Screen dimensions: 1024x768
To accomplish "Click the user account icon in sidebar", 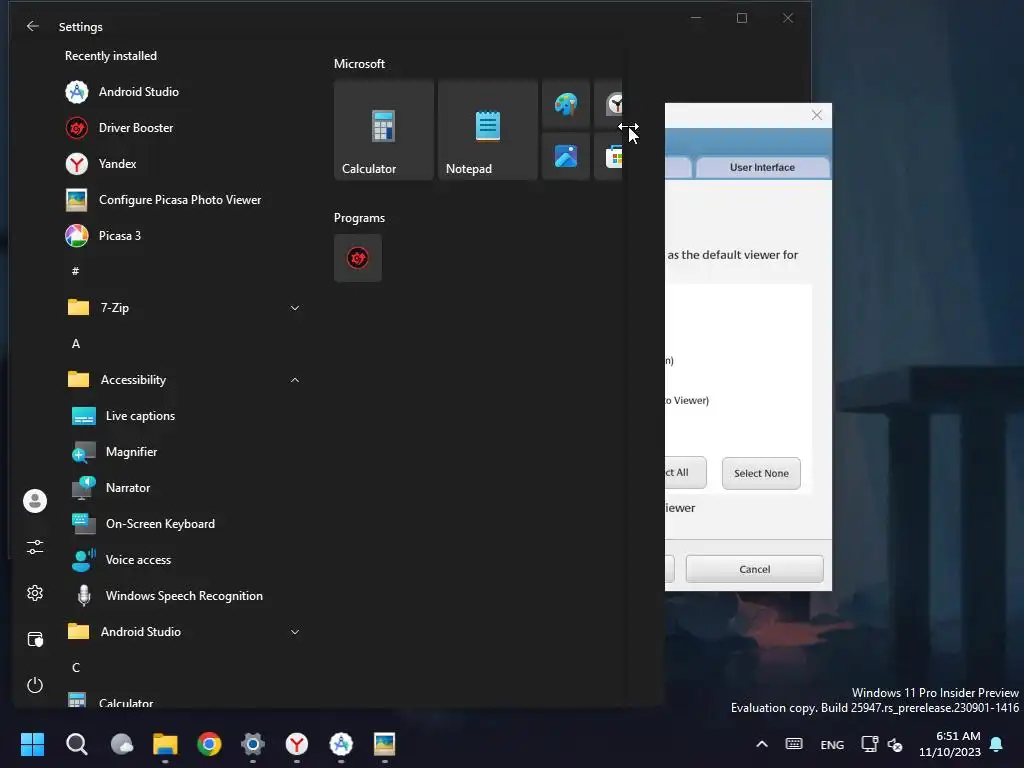I will 35,501.
